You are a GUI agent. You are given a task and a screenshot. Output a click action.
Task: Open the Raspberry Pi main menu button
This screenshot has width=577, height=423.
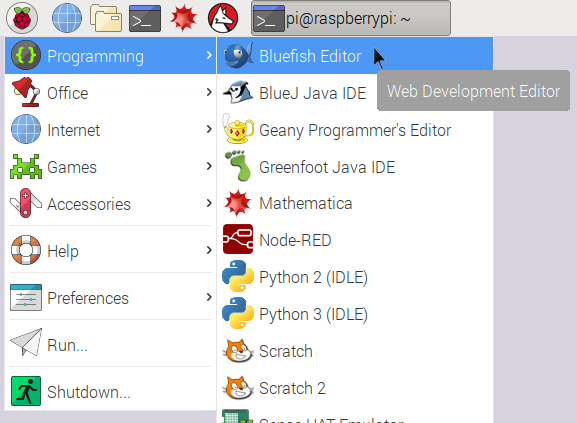pos(22,18)
